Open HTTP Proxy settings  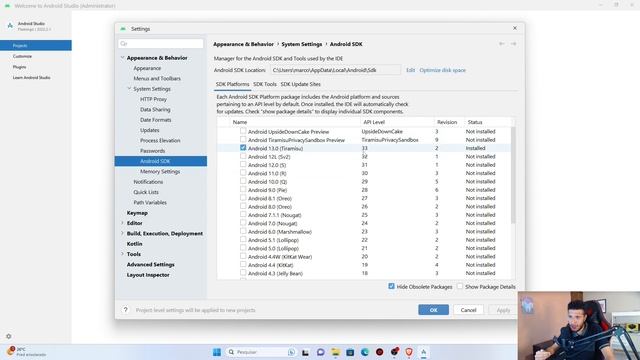point(153,99)
